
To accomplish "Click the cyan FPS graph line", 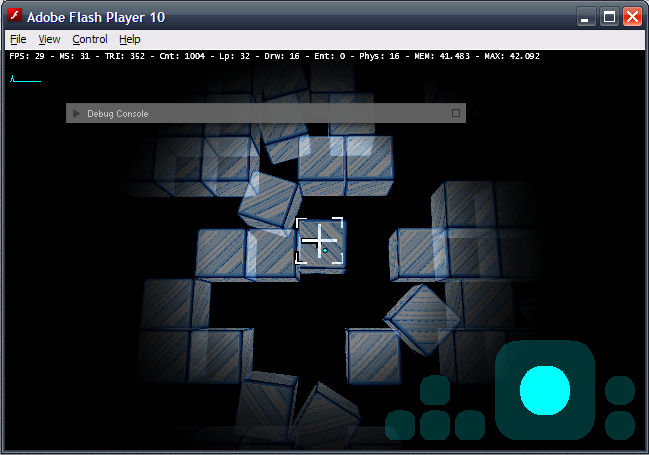I will [25, 79].
